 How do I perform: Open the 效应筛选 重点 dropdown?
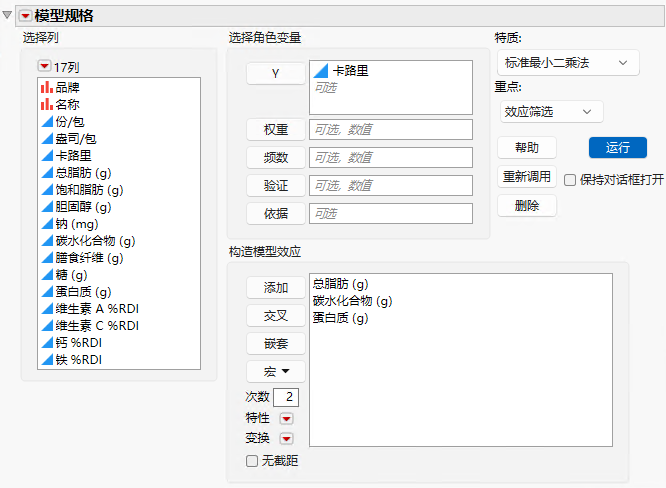[551, 112]
